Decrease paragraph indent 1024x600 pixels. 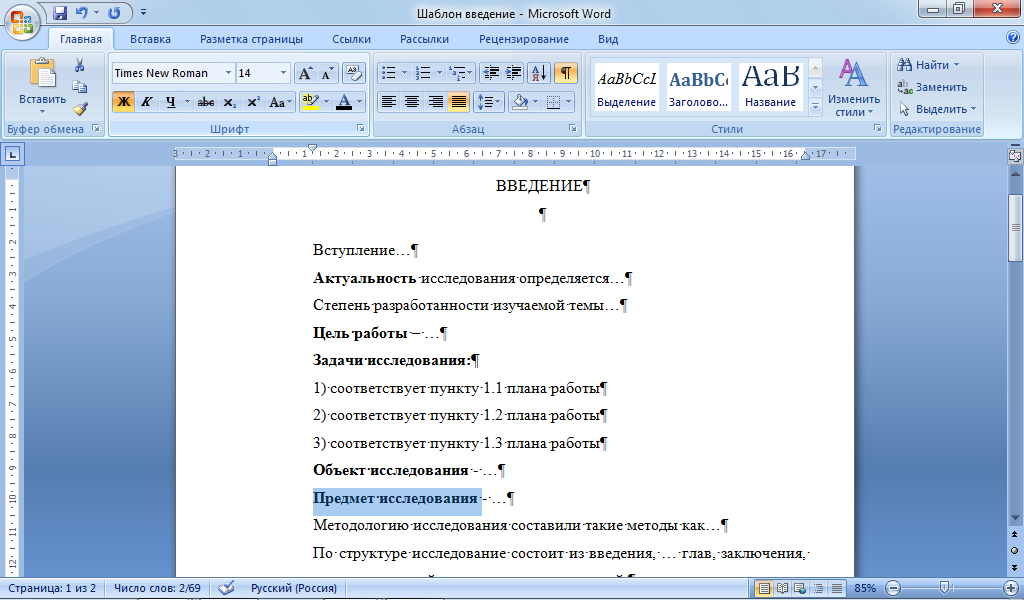[490, 73]
